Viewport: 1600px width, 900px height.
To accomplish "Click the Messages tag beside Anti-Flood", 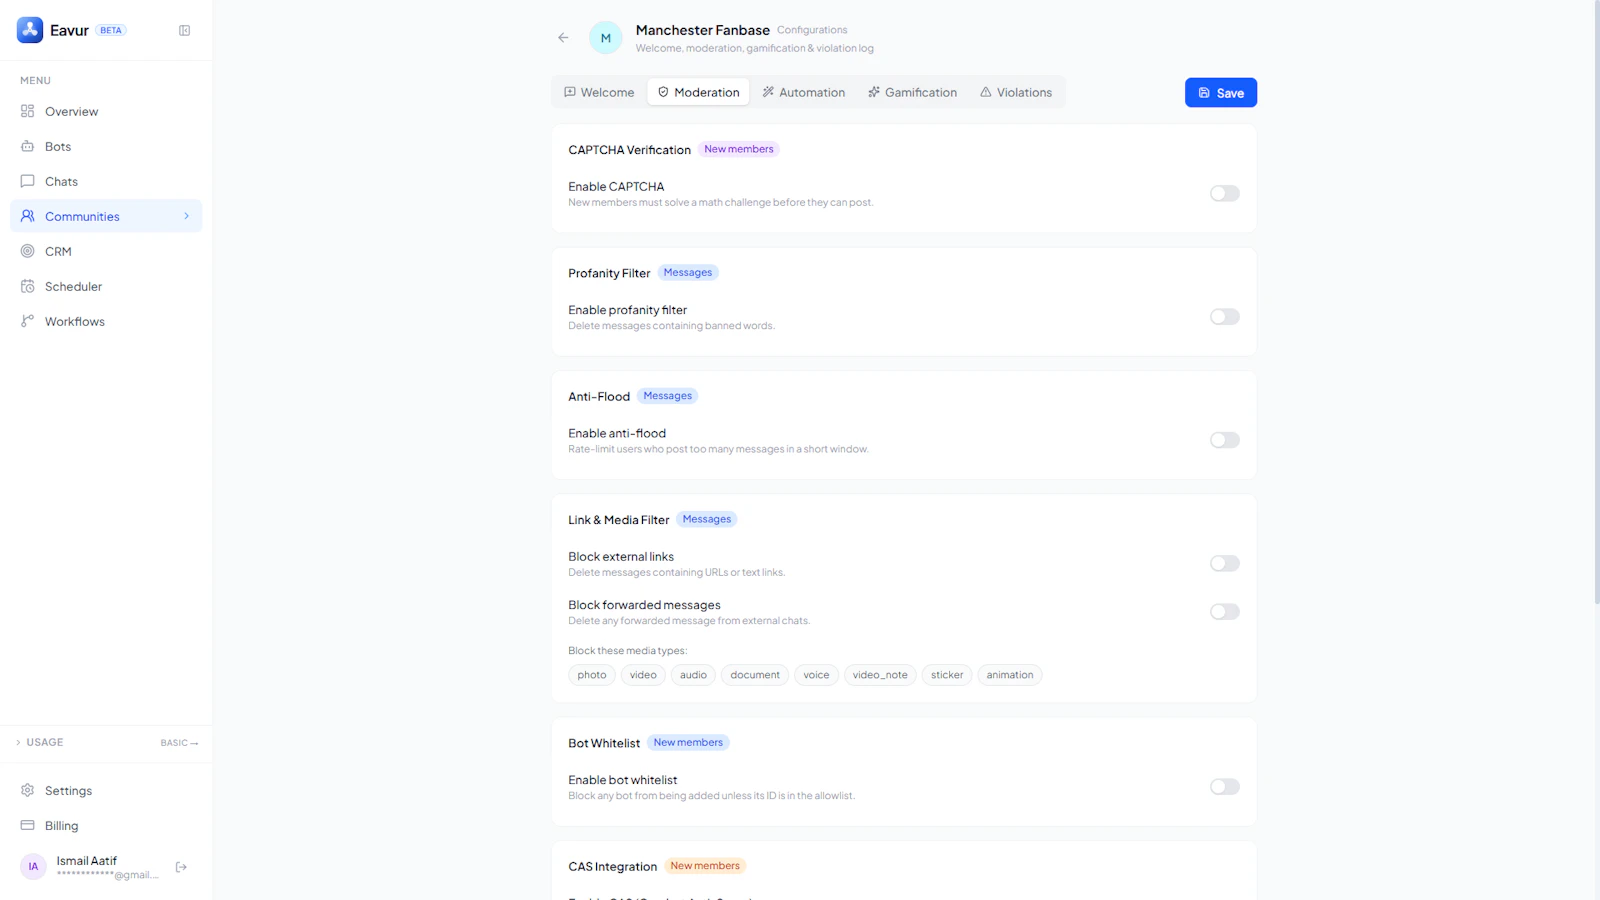I will 668,396.
